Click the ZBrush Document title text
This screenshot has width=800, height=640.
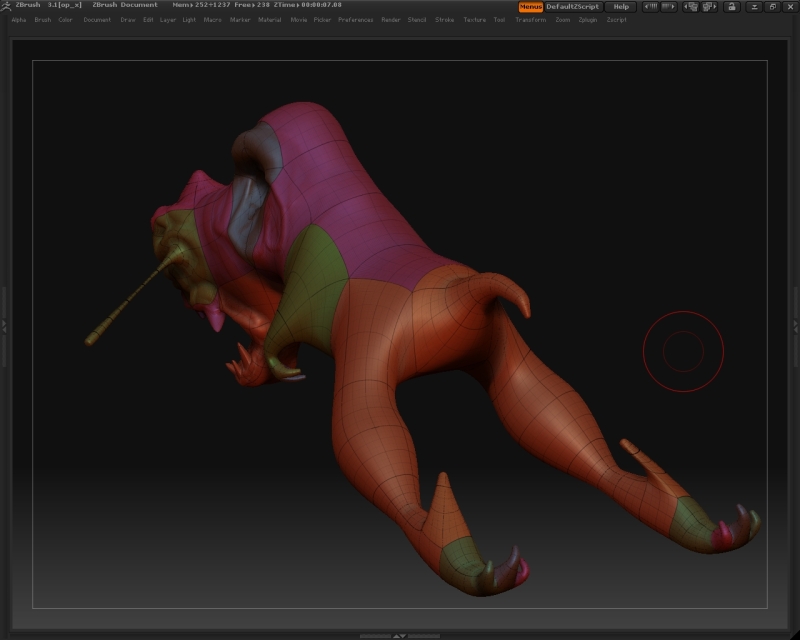[125, 5]
